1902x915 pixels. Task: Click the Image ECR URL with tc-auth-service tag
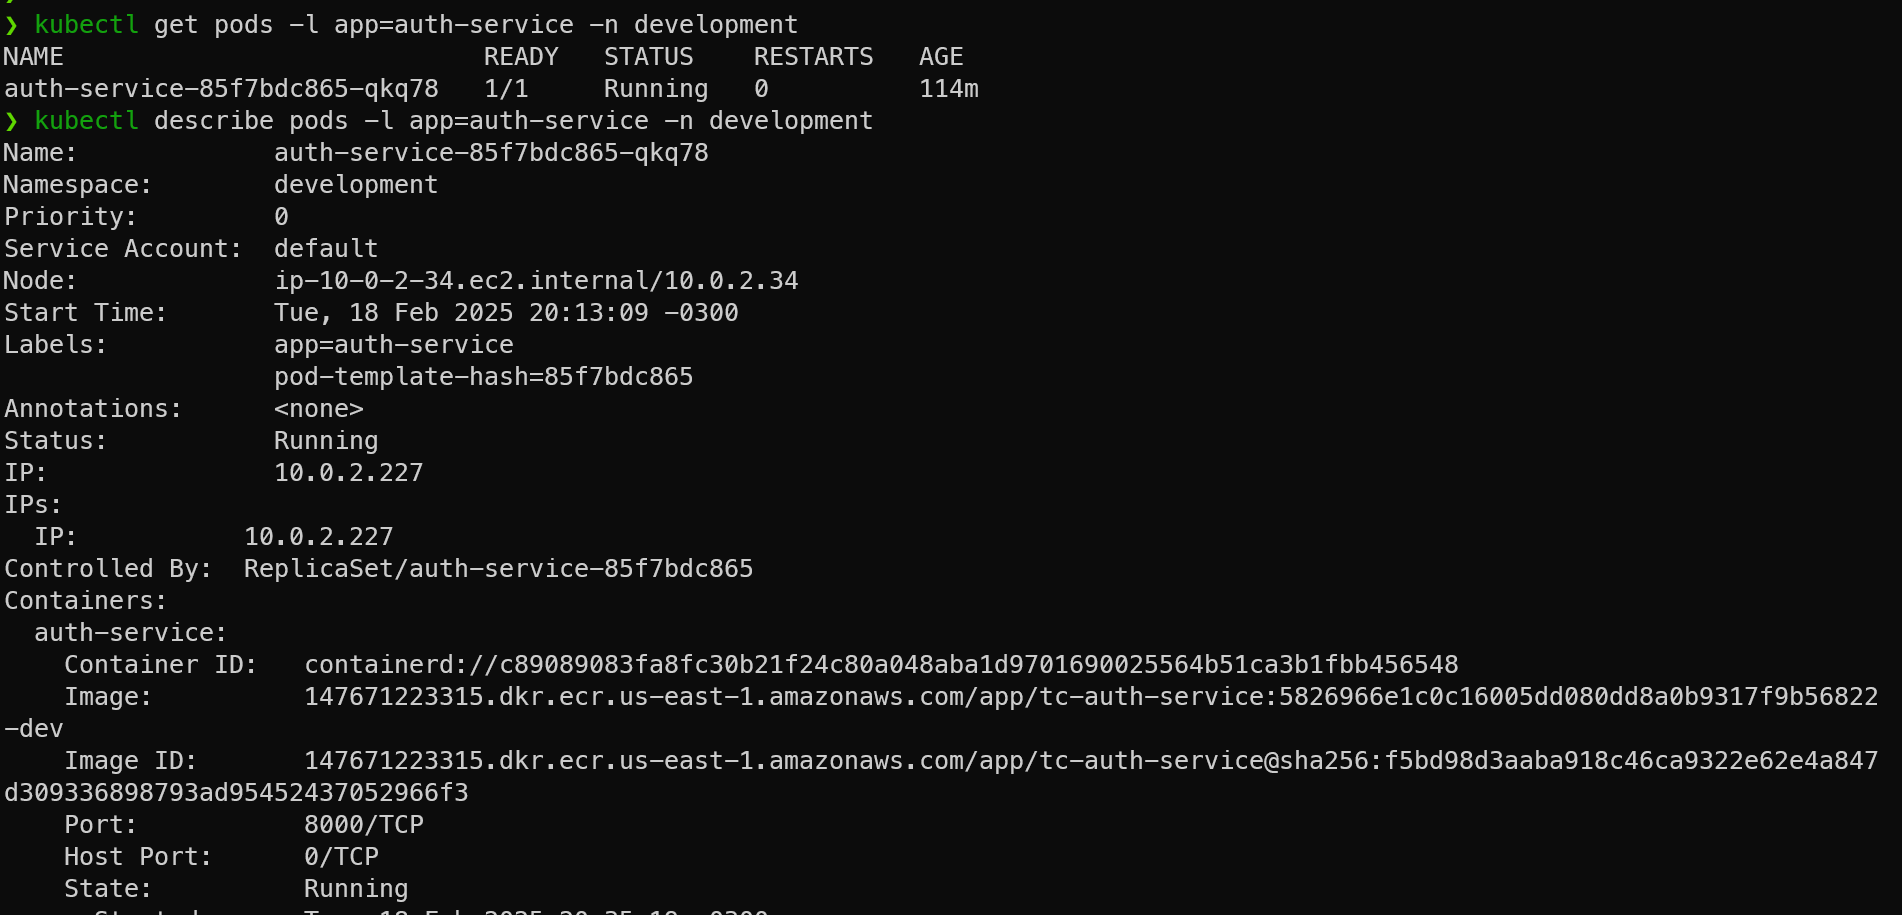1091,697
